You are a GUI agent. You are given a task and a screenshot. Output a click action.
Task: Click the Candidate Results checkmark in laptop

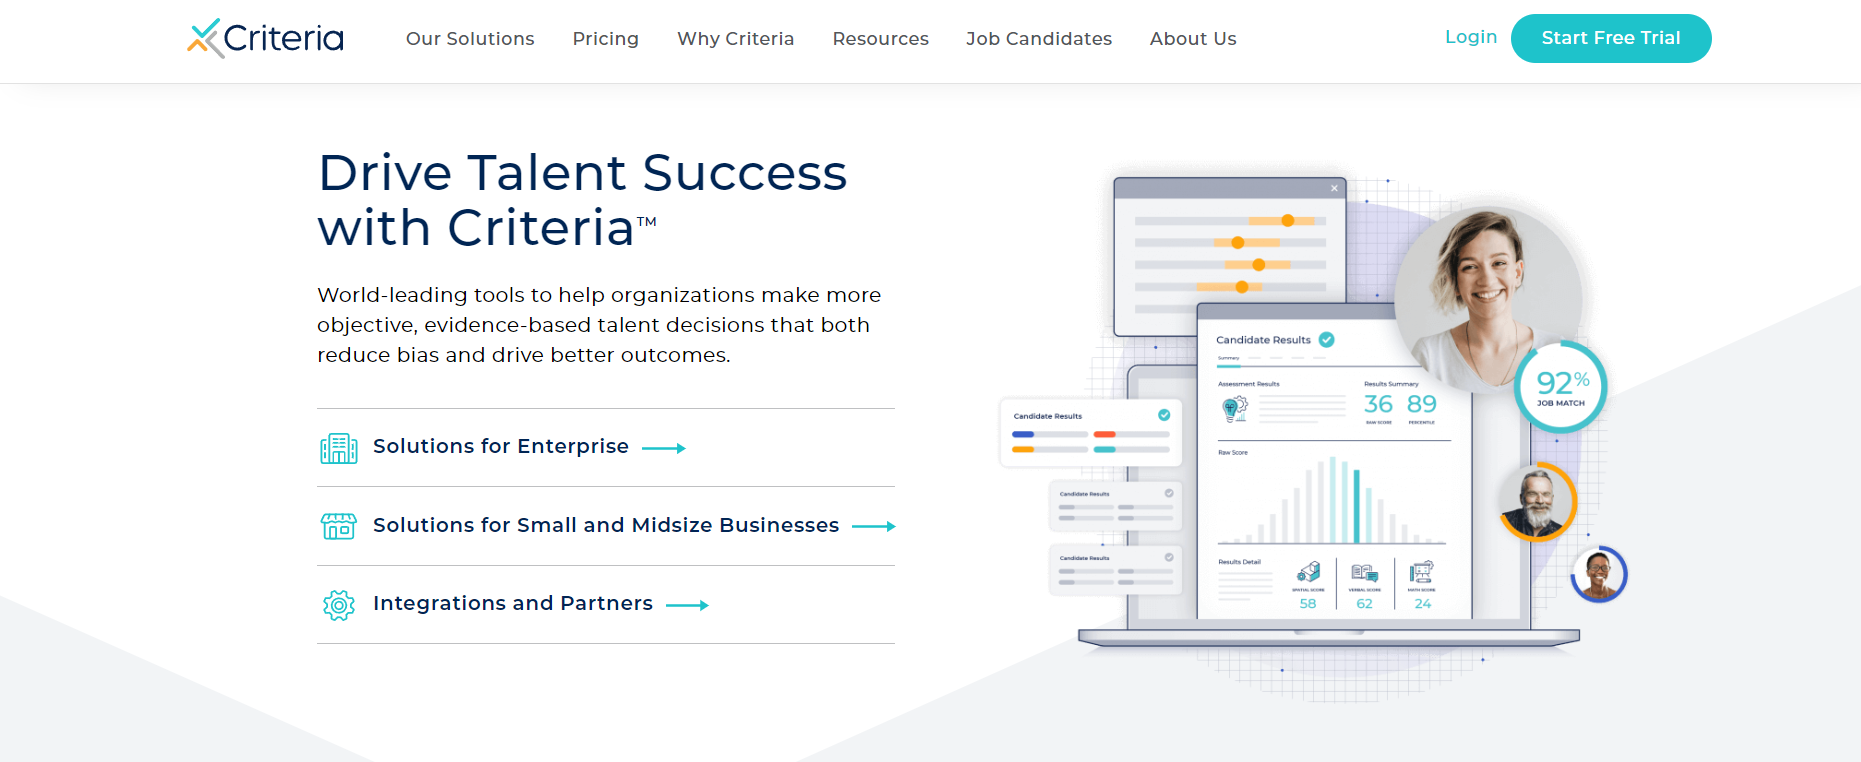click(x=1327, y=340)
